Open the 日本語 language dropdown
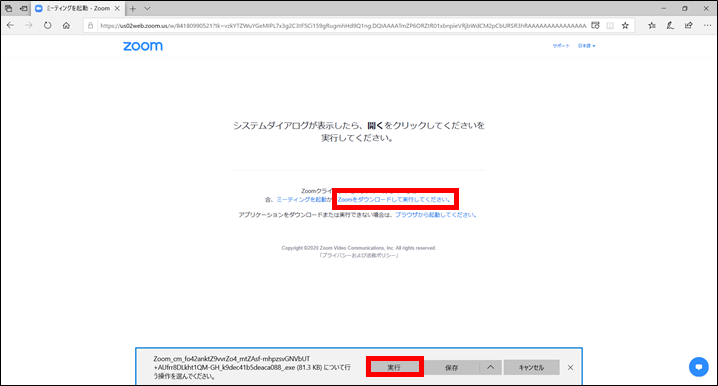The width and height of the screenshot is (718, 386). pos(587,46)
